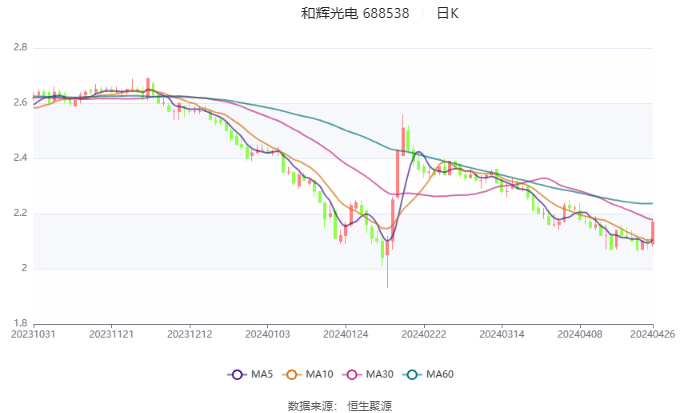Click the 20231031 date axis label

click(33, 334)
